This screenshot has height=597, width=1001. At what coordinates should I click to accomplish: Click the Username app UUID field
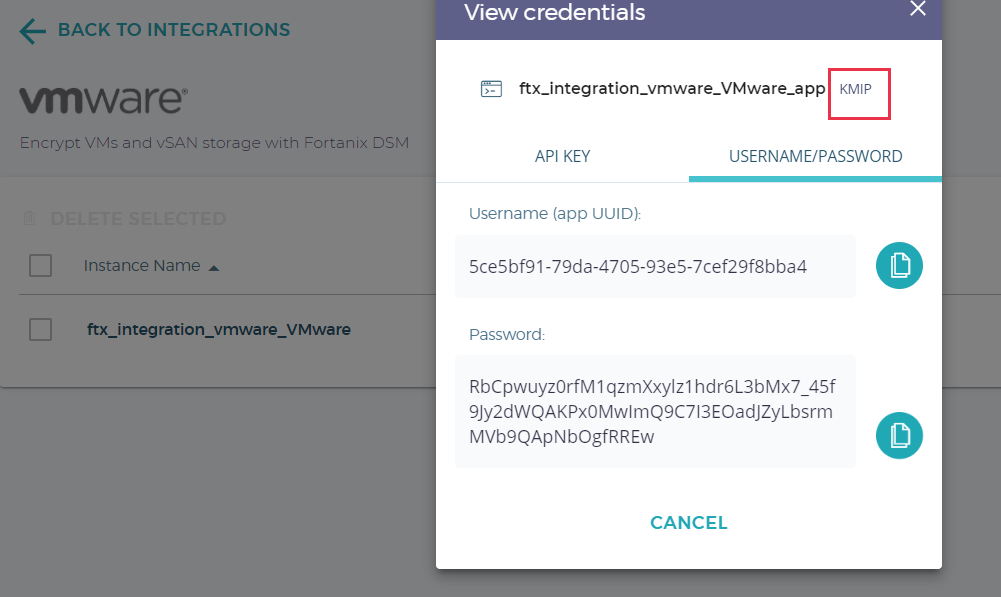pos(655,267)
